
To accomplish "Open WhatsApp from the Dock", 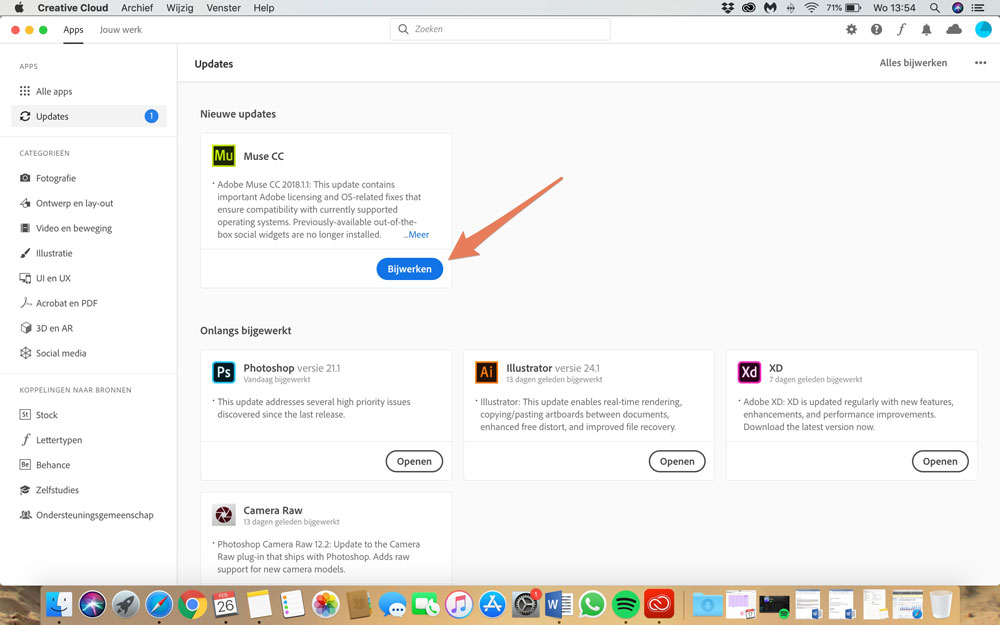I will (x=592, y=604).
